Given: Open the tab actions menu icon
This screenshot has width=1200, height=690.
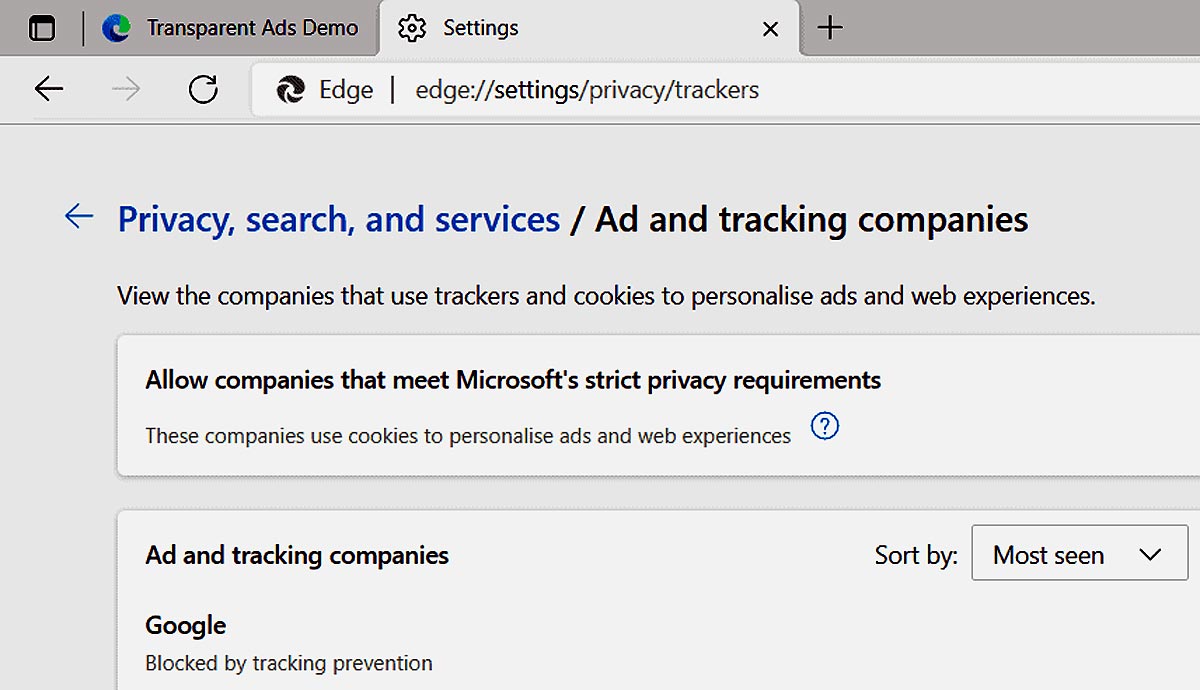Looking at the screenshot, I should tap(42, 29).
